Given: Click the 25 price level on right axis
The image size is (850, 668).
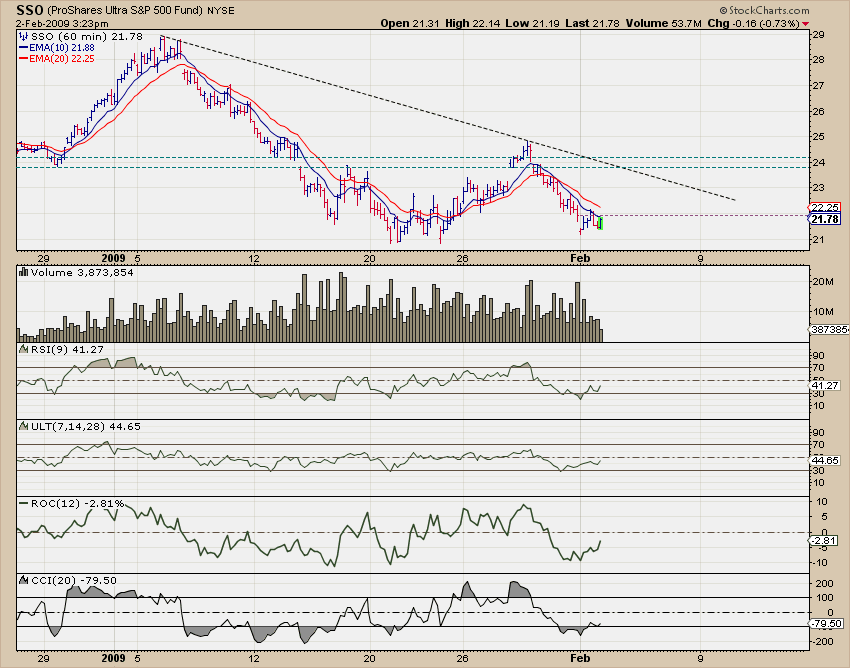Looking at the screenshot, I should tap(819, 137).
